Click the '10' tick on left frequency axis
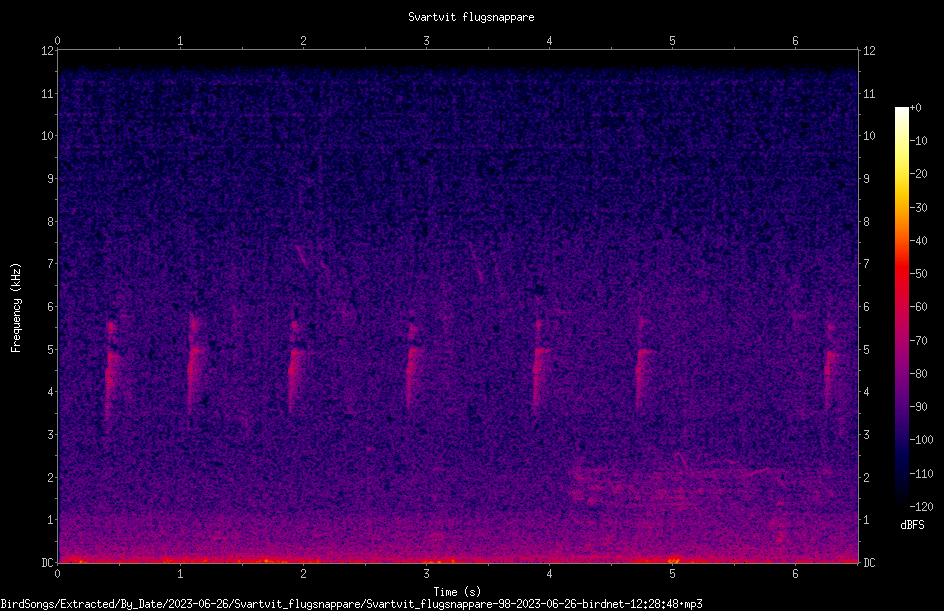Screen dimensions: 944x611 [x=48, y=136]
